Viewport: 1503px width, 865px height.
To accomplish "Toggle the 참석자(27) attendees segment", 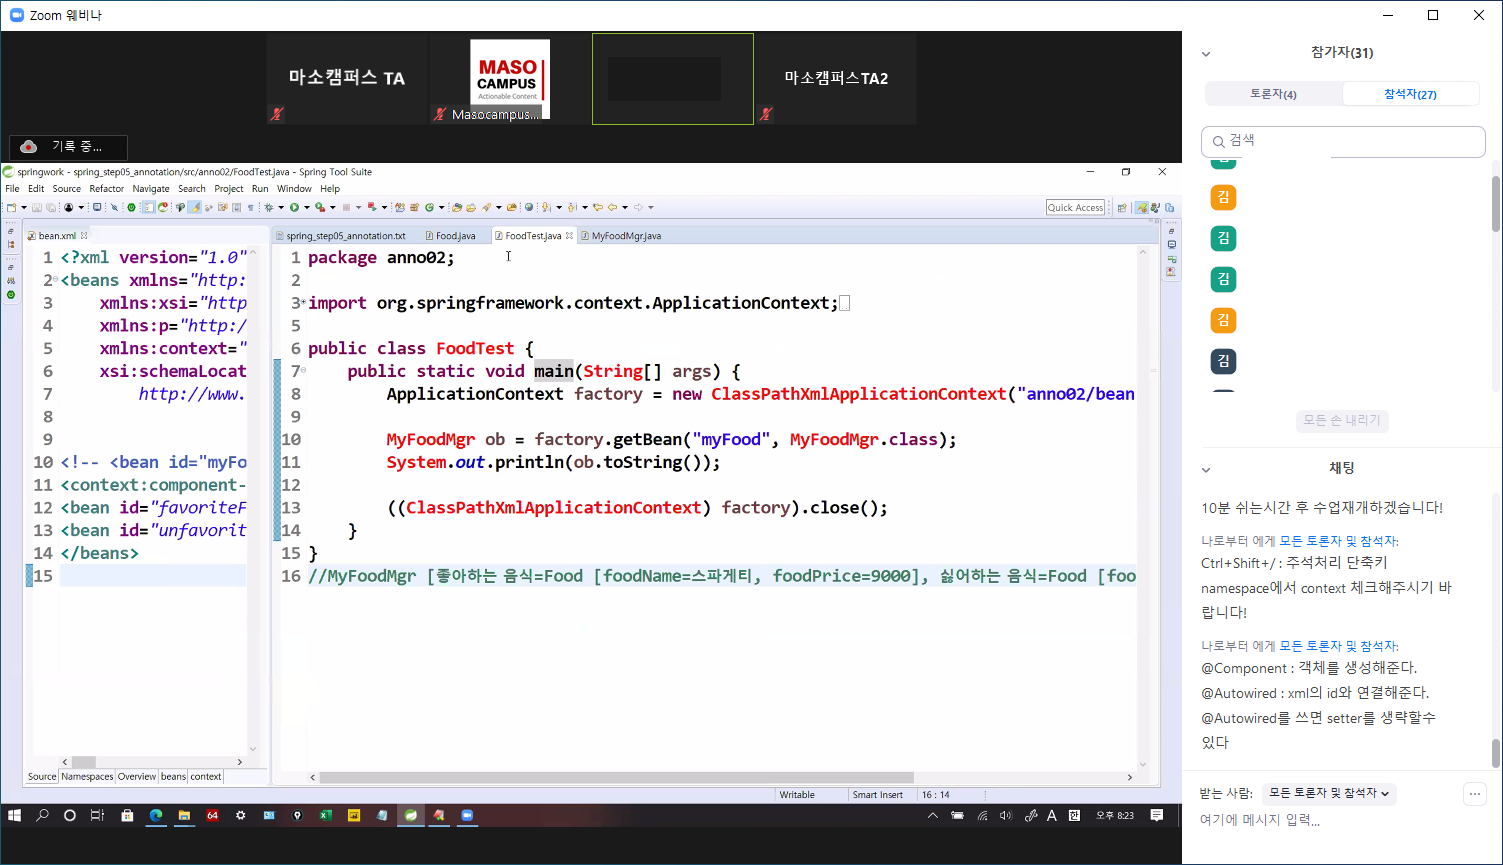I will [1410, 94].
